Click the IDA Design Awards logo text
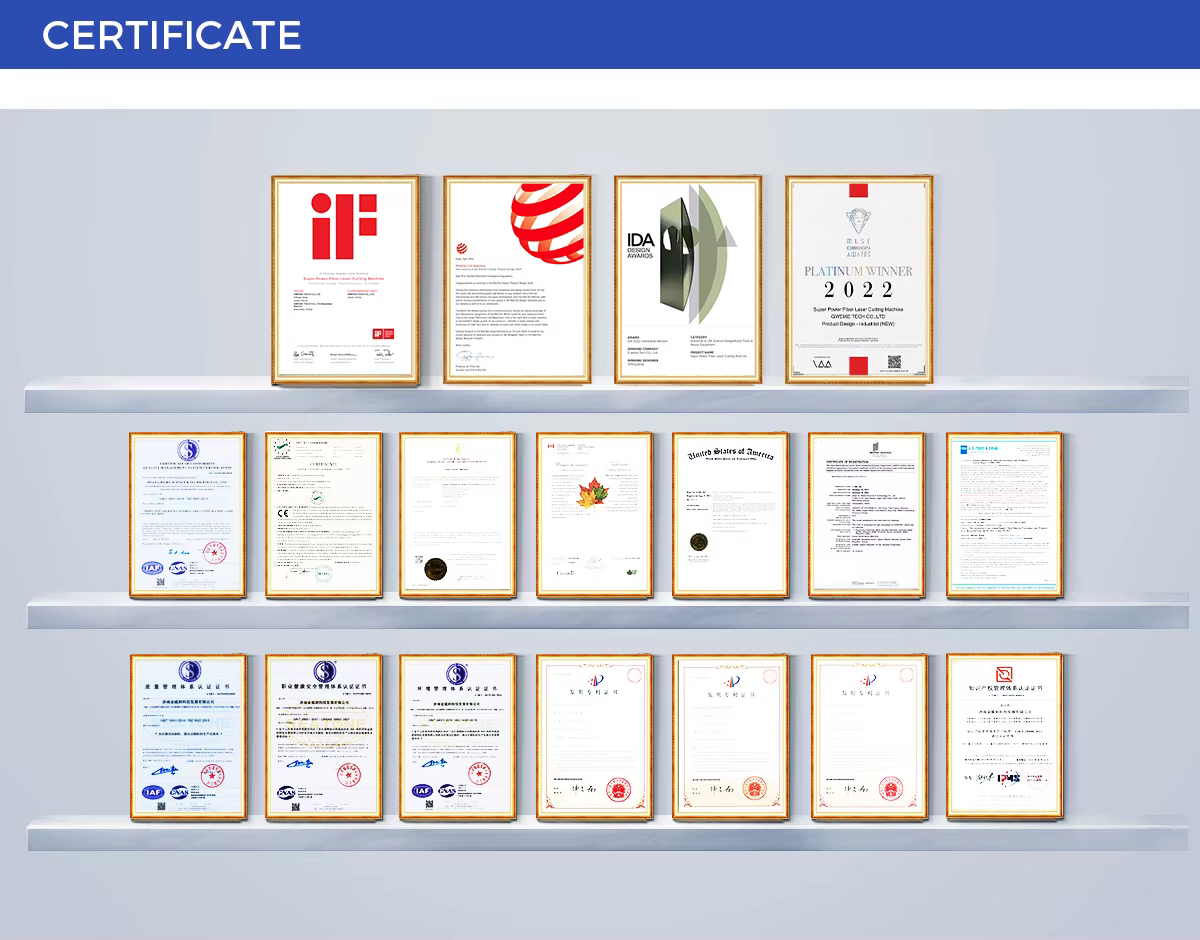 click(x=640, y=245)
